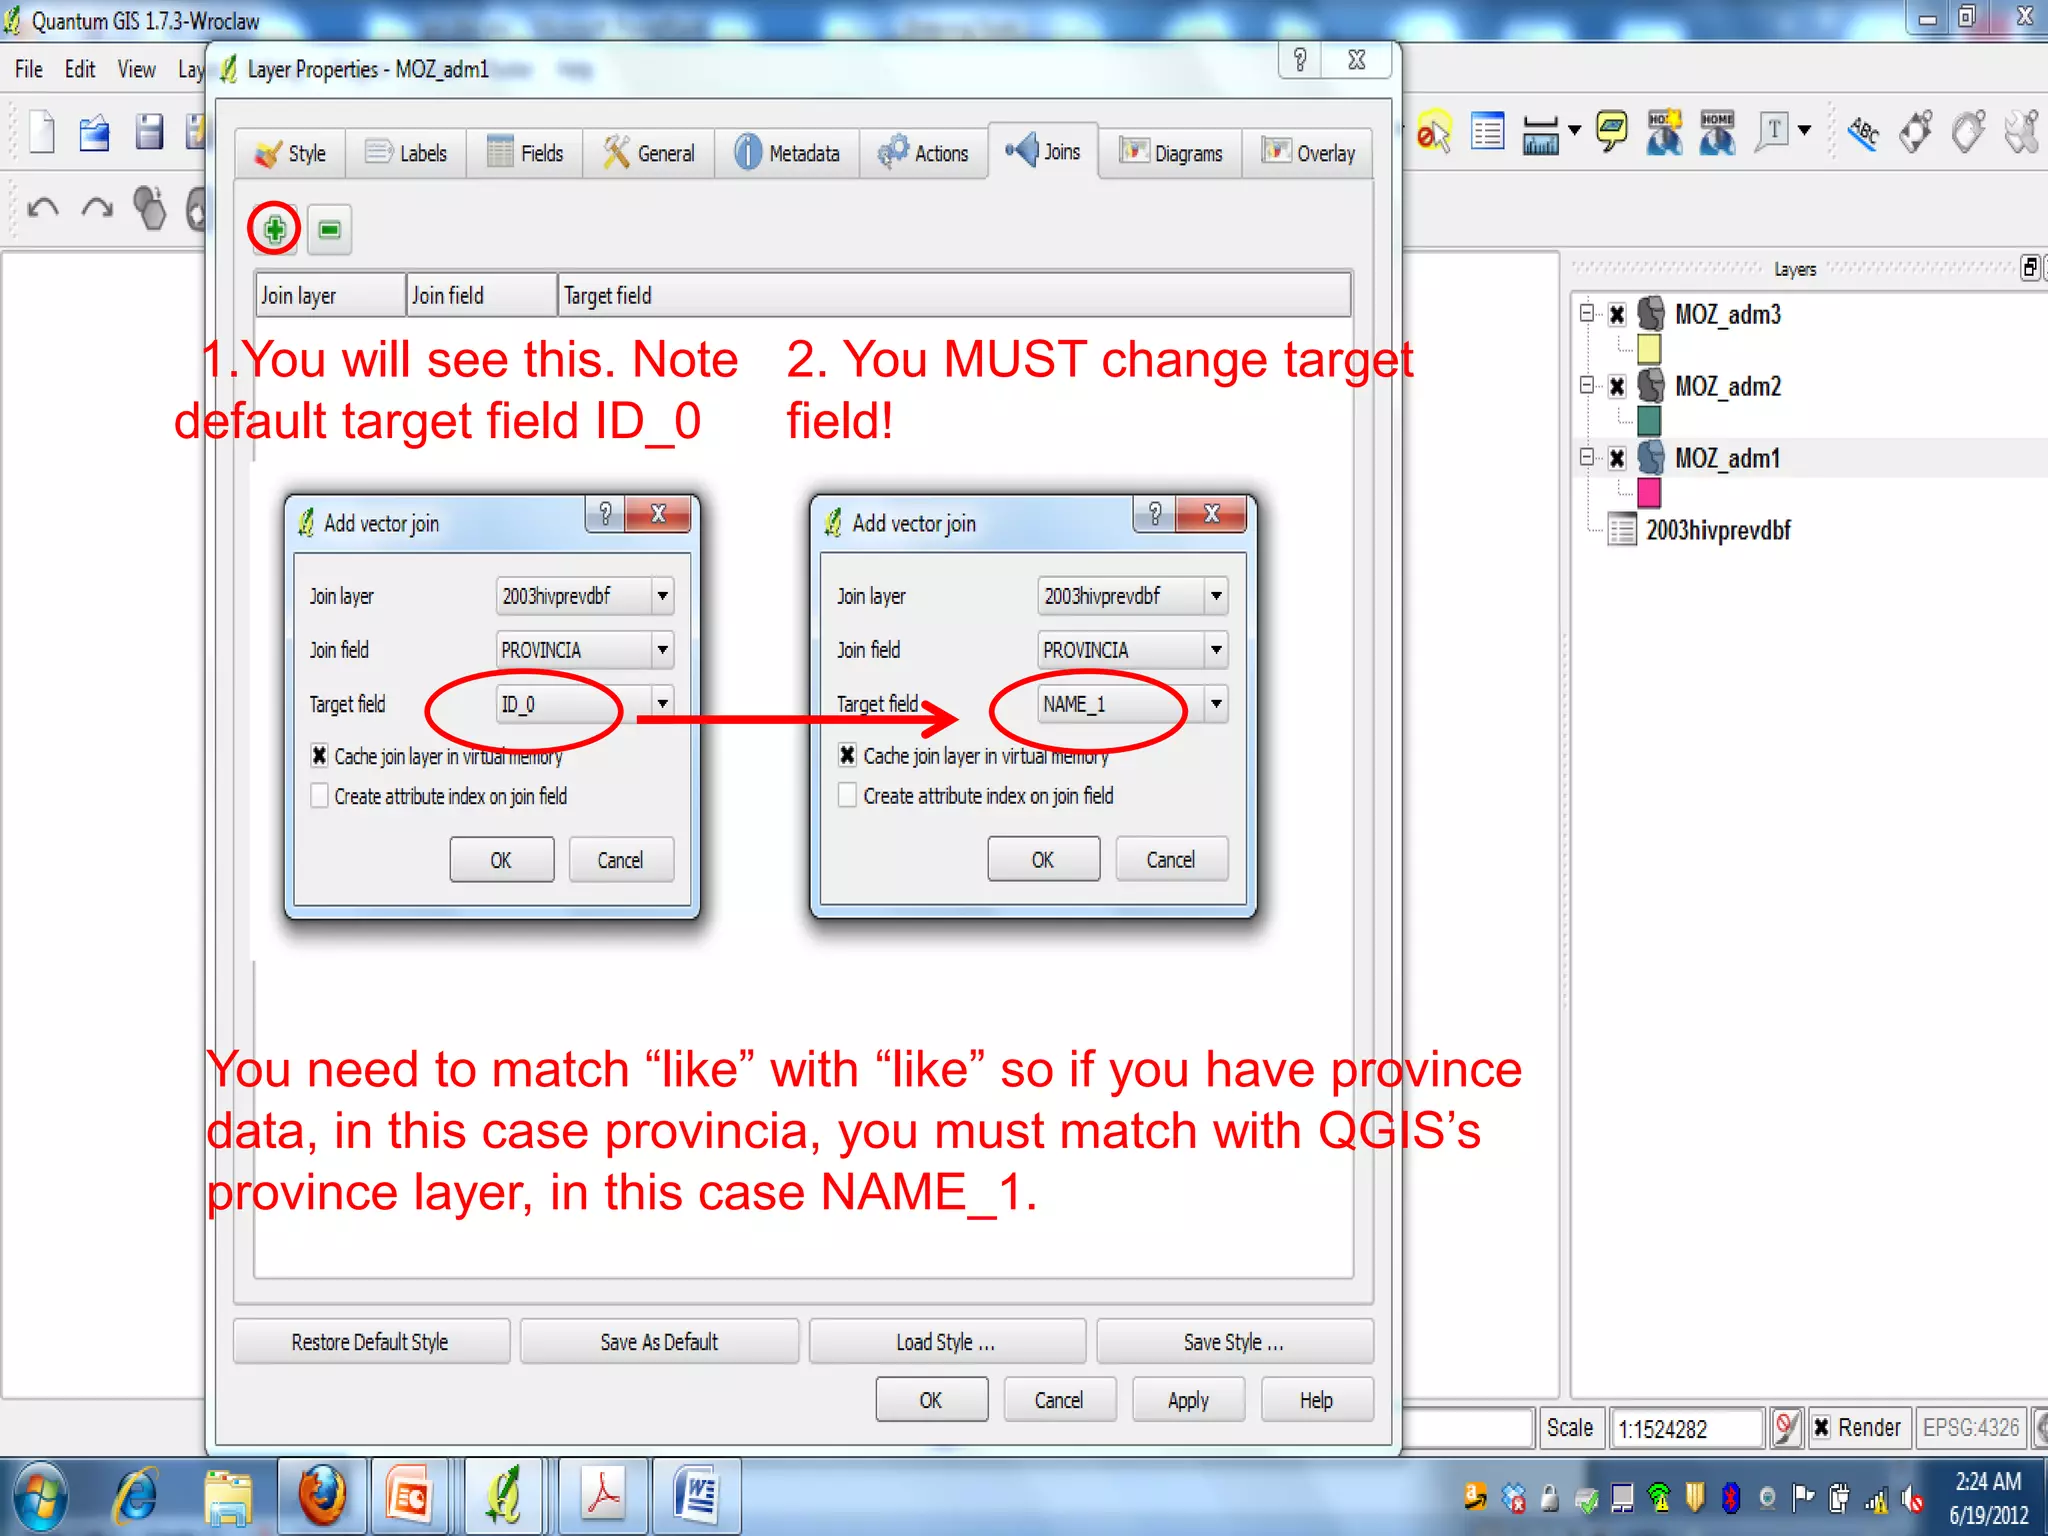Select the 2003hivprevdbf table layer
2048x1536 pixels.
(x=1717, y=530)
